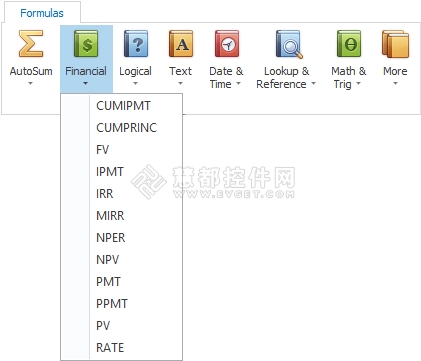Click the AutoSum sigma icon
The height and width of the screenshot is (361, 421).
point(31,44)
